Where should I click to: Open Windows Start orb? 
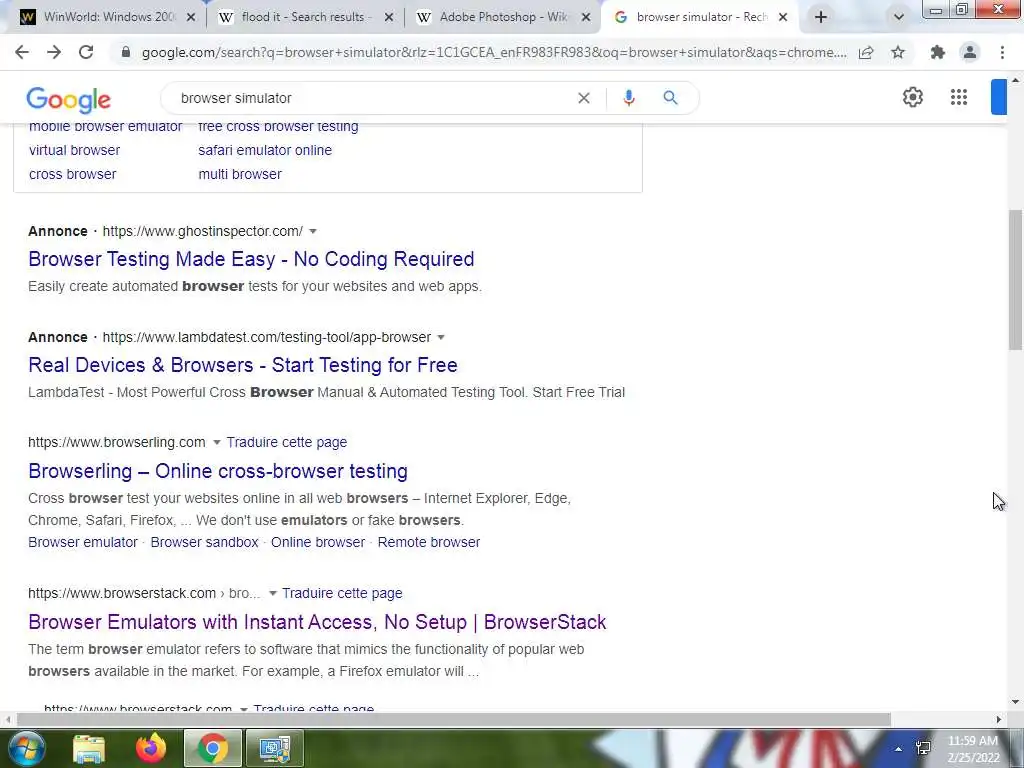(26, 748)
